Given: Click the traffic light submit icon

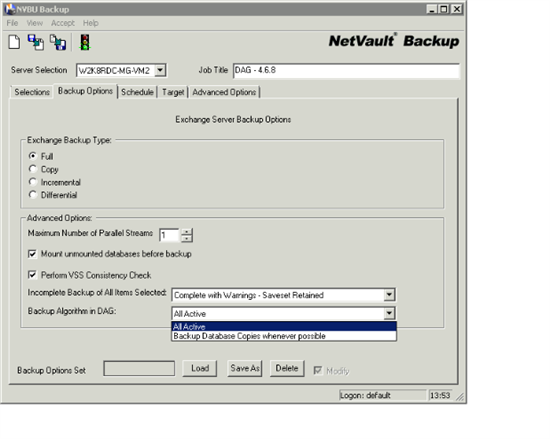Looking at the screenshot, I should (x=85, y=42).
